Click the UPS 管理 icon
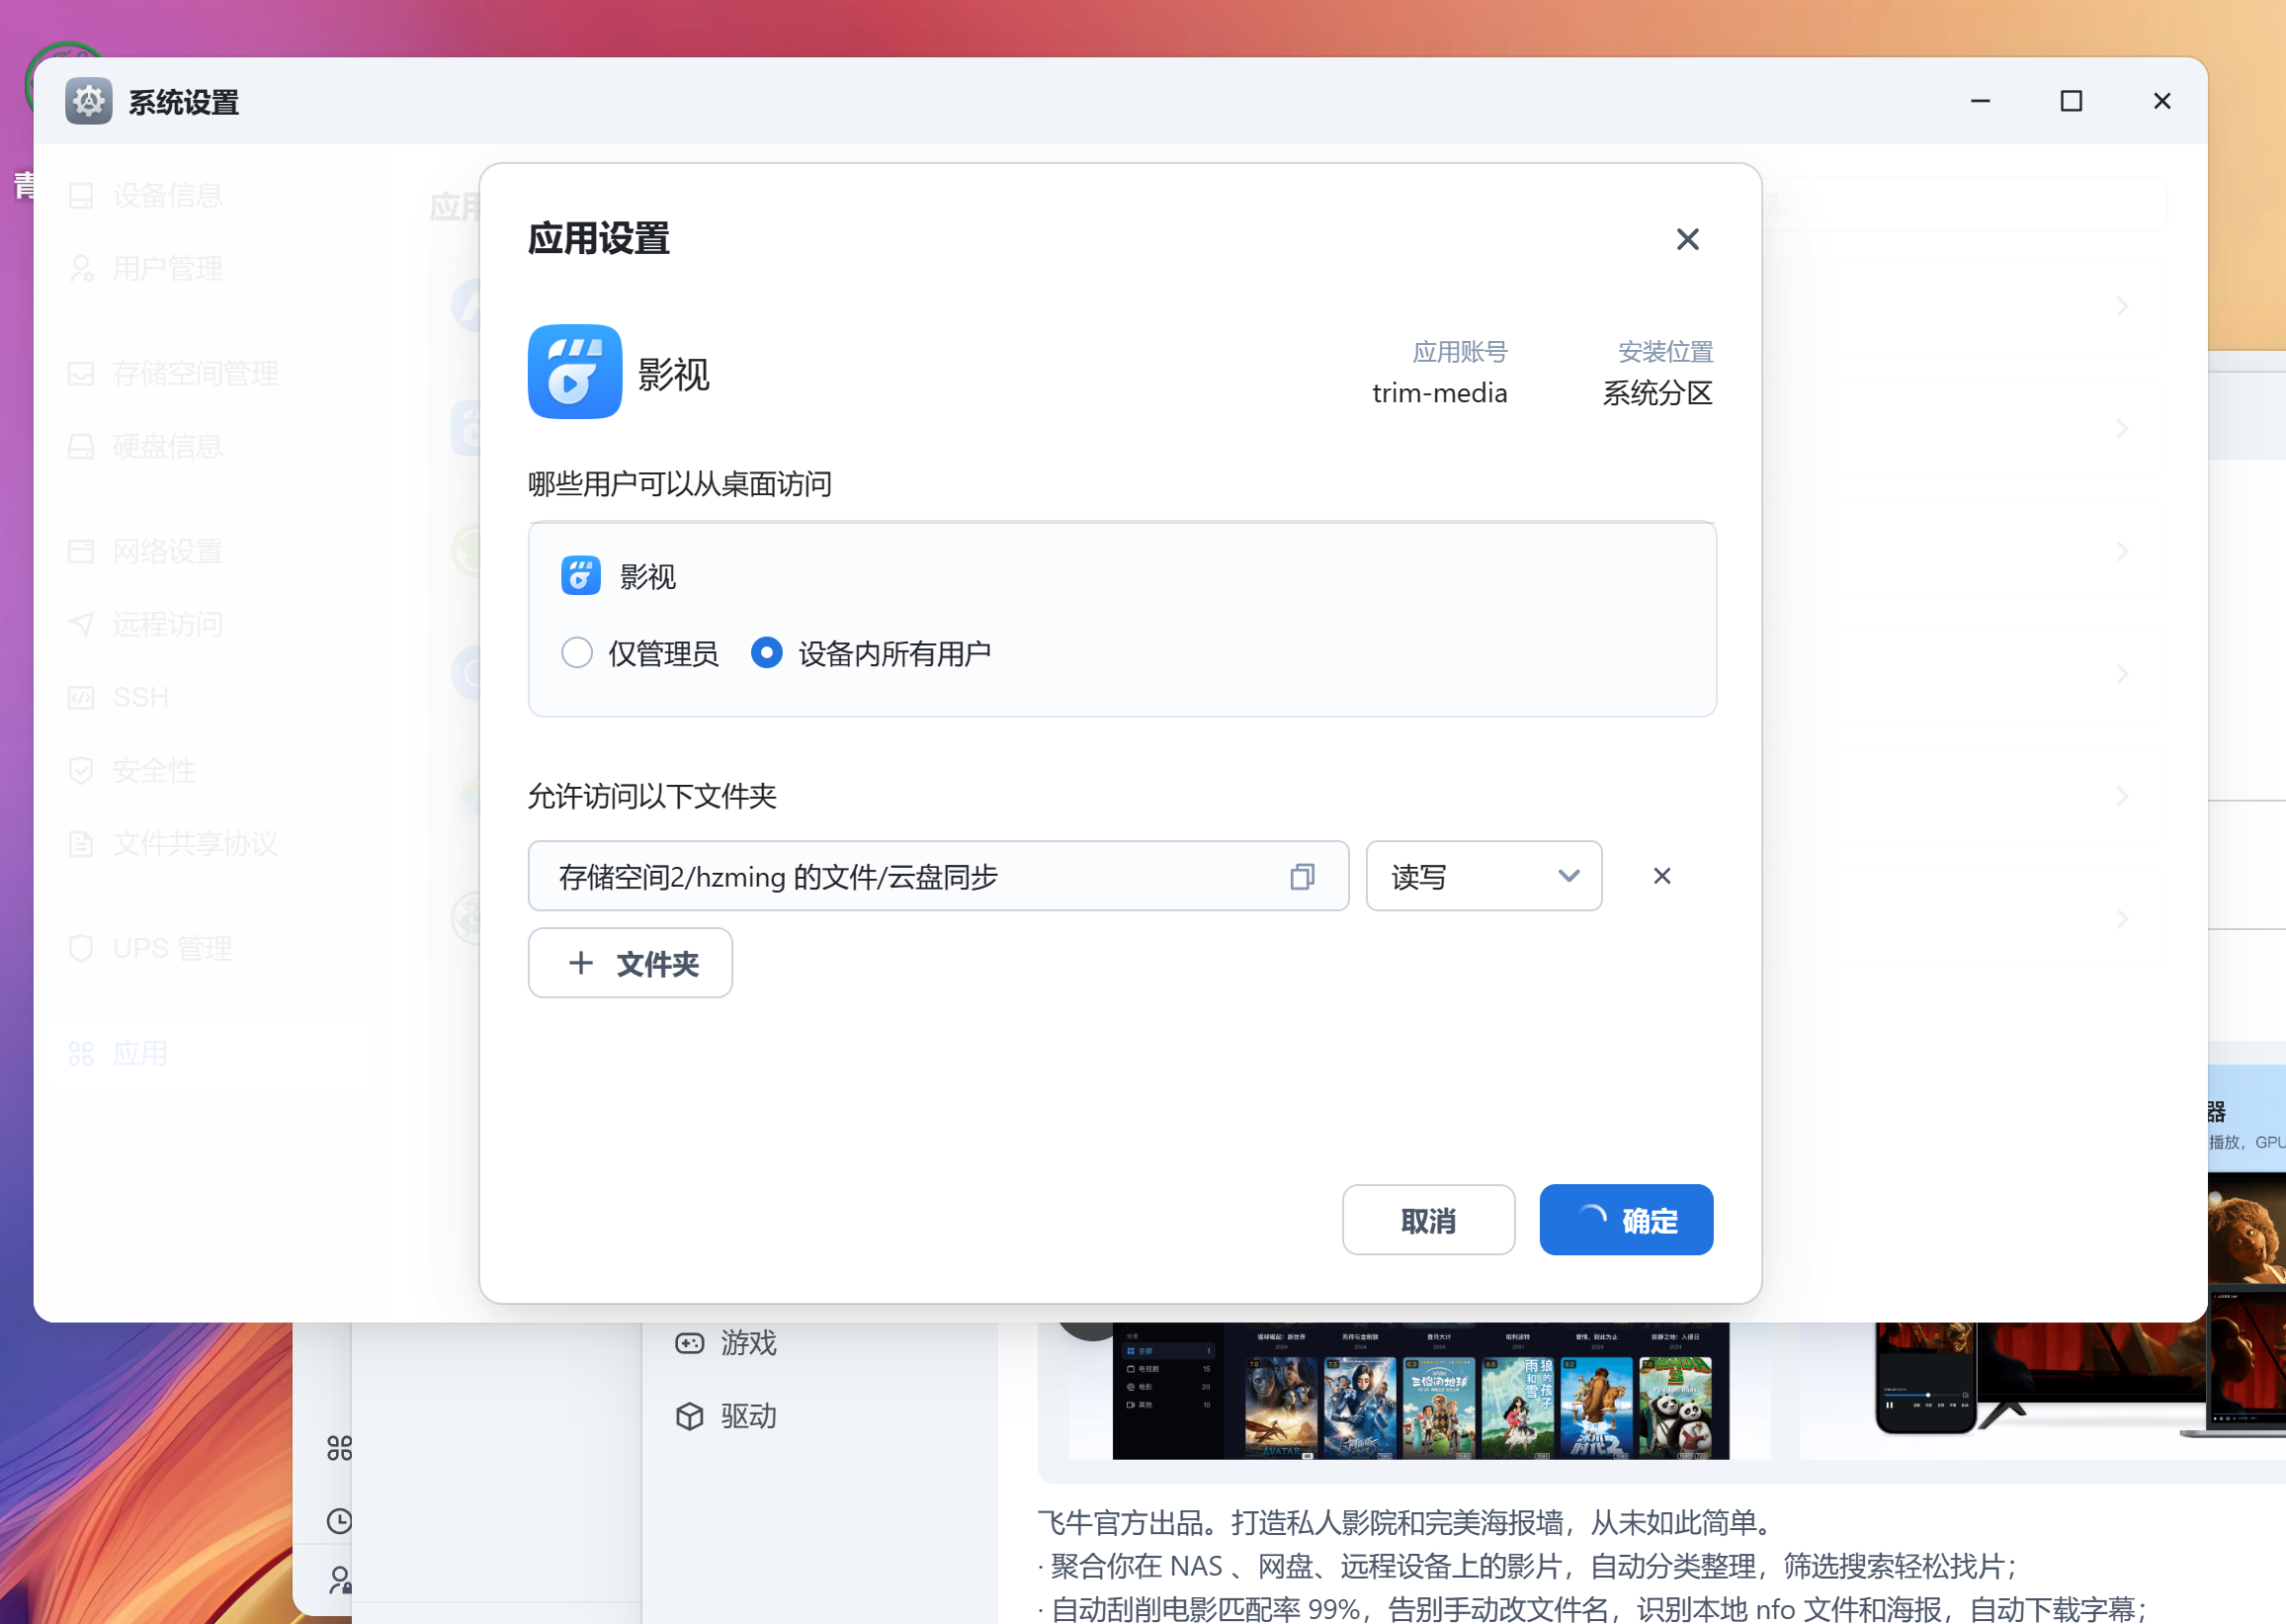 (81, 948)
